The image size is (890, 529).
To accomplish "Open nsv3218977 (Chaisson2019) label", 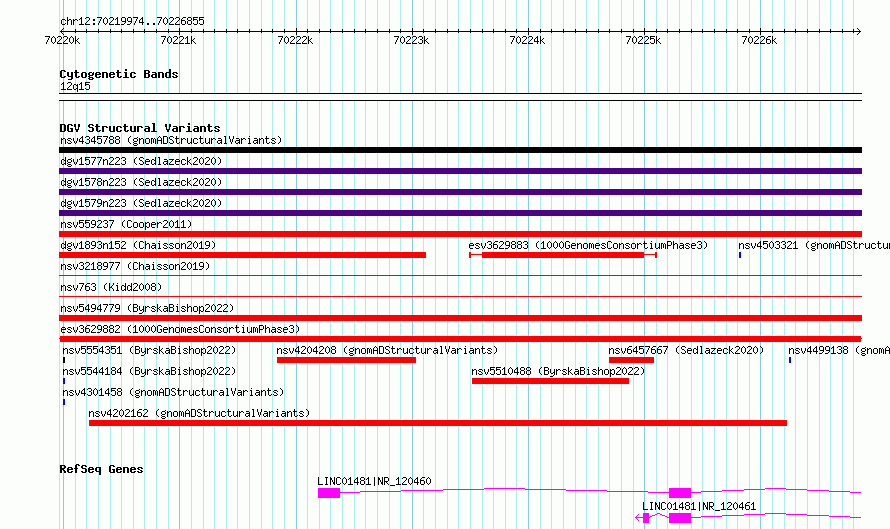I will [135, 266].
